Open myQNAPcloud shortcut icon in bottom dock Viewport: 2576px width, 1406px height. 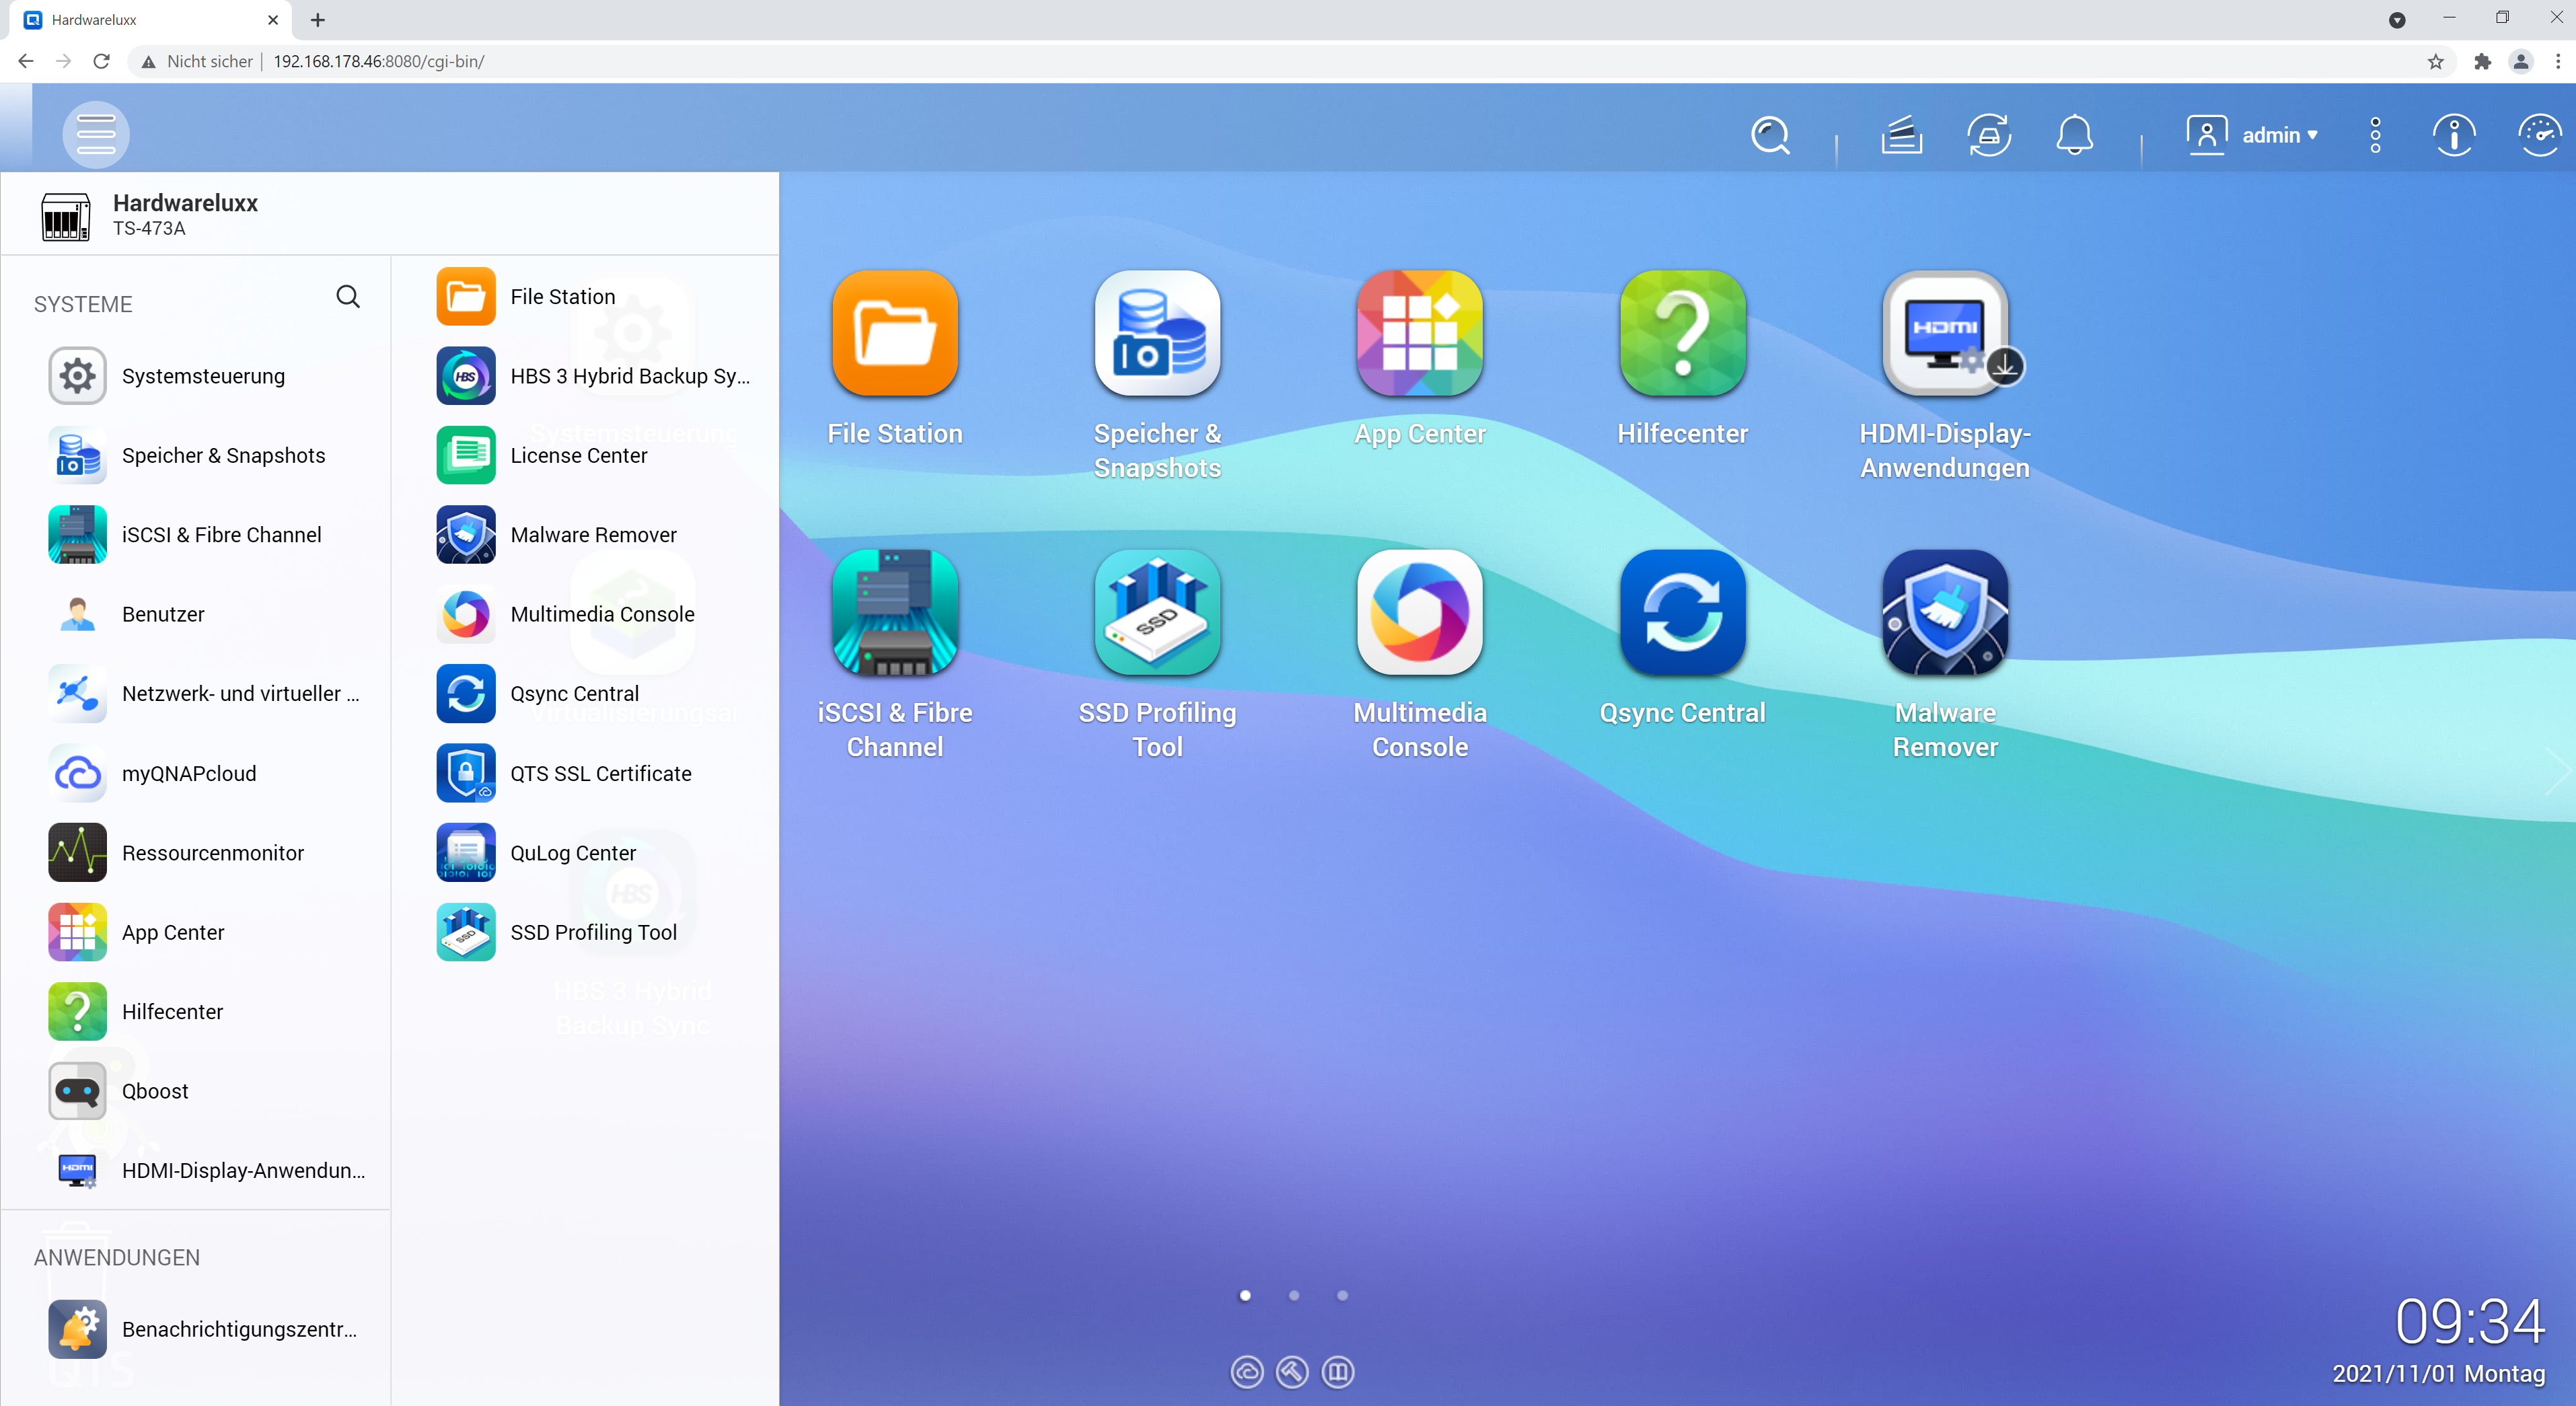tap(1247, 1372)
